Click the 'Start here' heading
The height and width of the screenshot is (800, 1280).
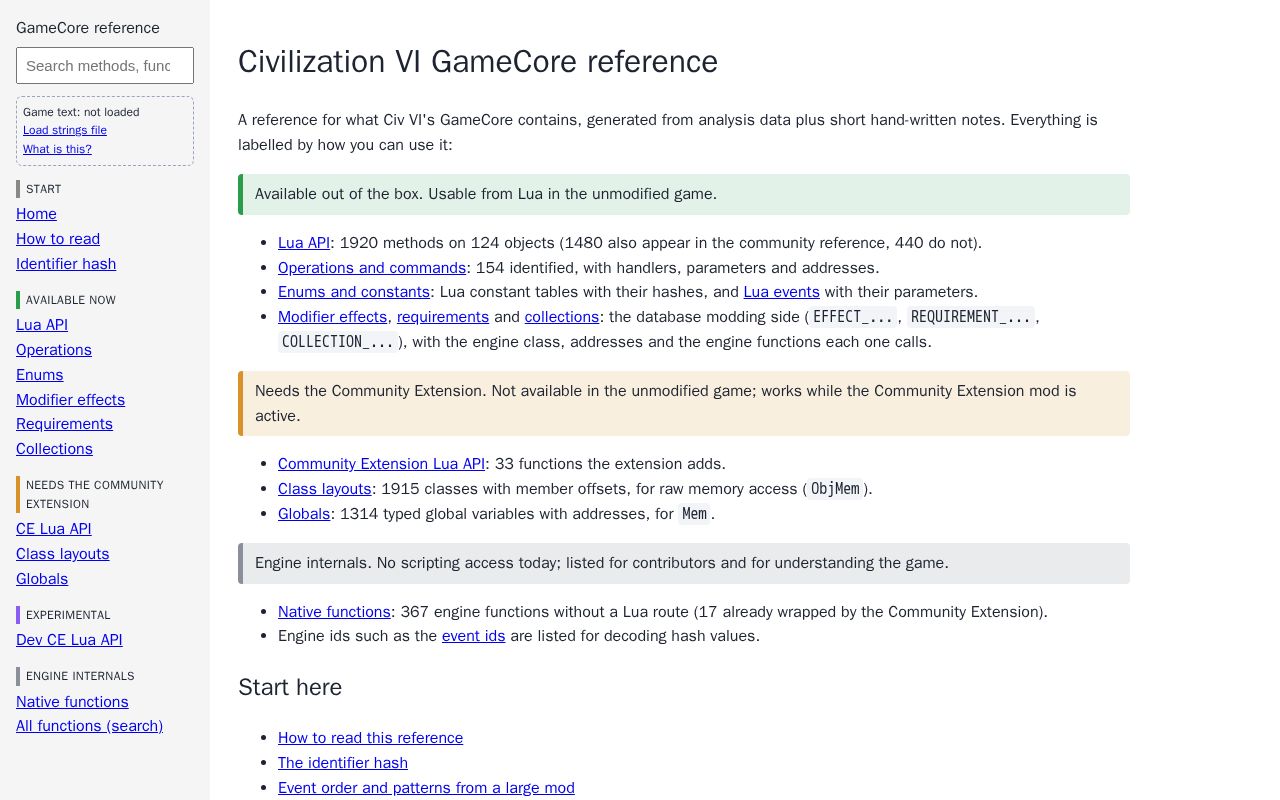[x=290, y=687]
